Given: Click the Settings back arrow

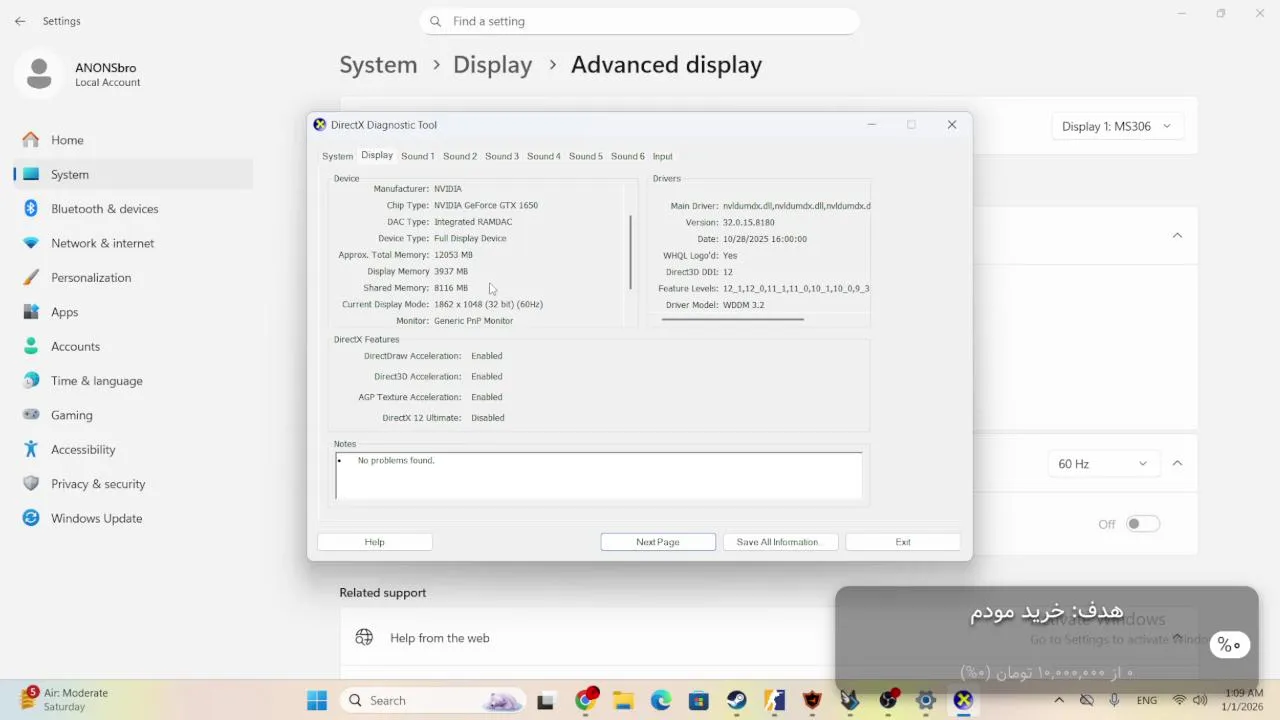Looking at the screenshot, I should click(20, 21).
